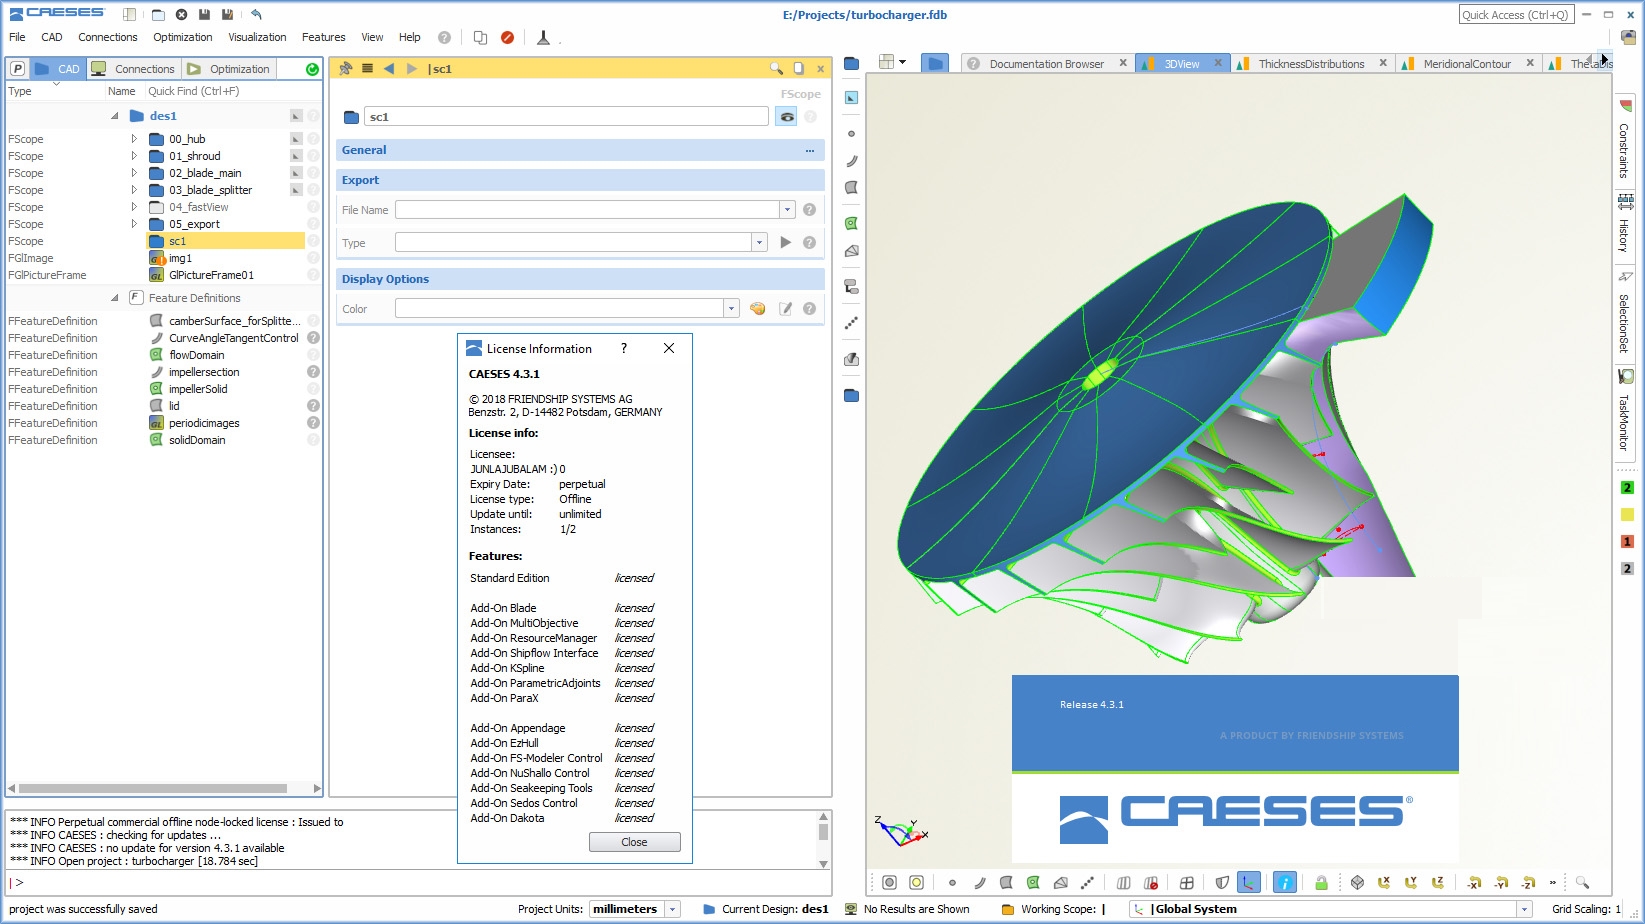
Task: Open the File Name dropdown
Action: tap(787, 210)
